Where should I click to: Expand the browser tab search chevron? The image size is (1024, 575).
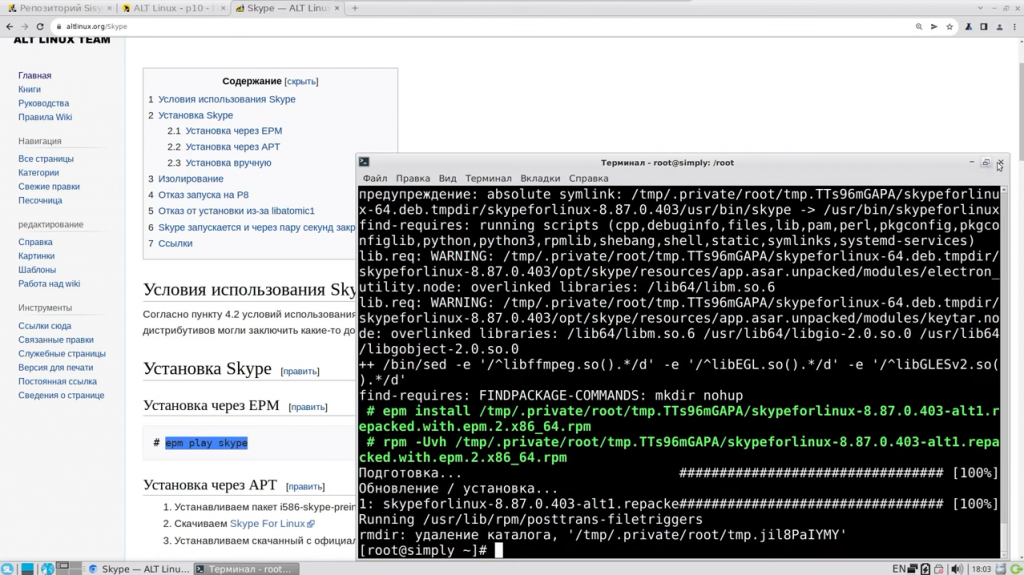tap(980, 8)
